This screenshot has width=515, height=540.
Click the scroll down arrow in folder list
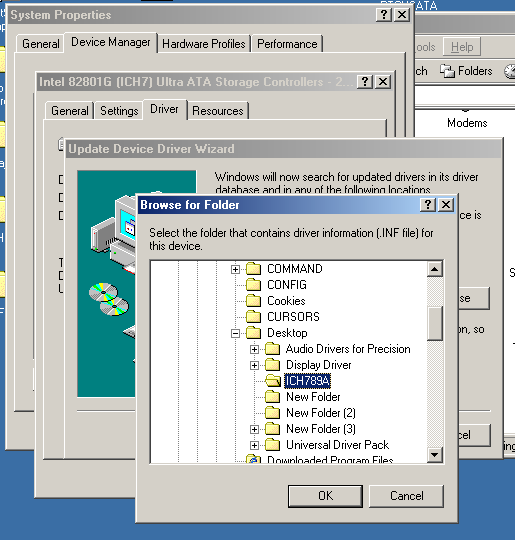[435, 455]
